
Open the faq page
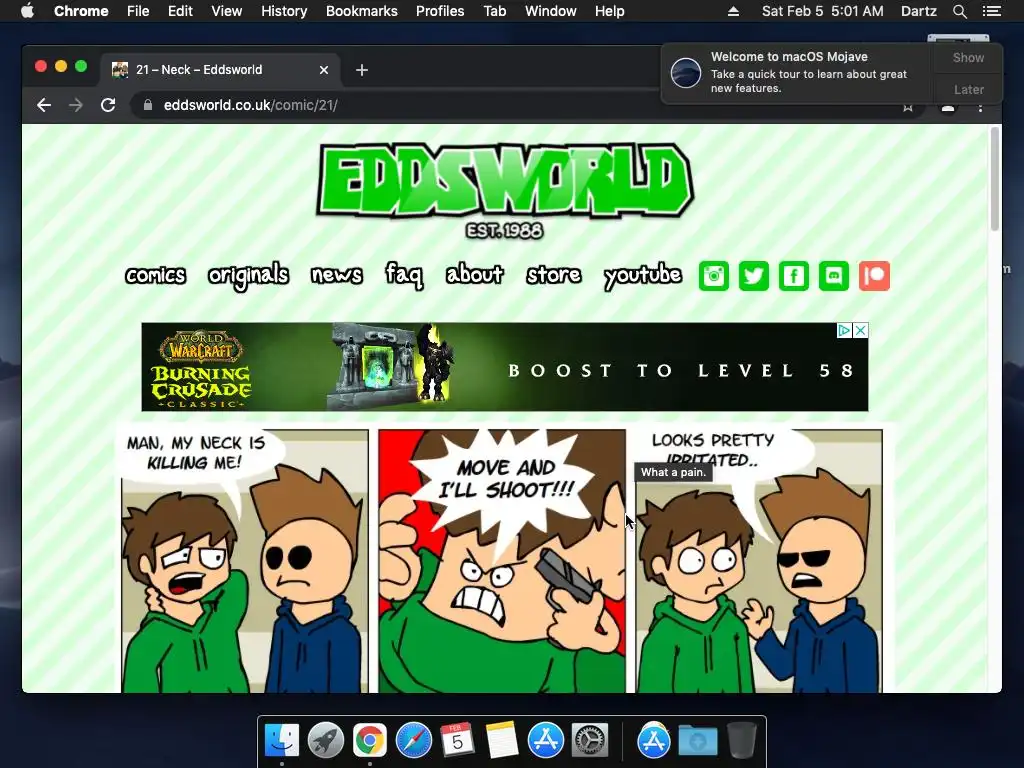point(404,276)
